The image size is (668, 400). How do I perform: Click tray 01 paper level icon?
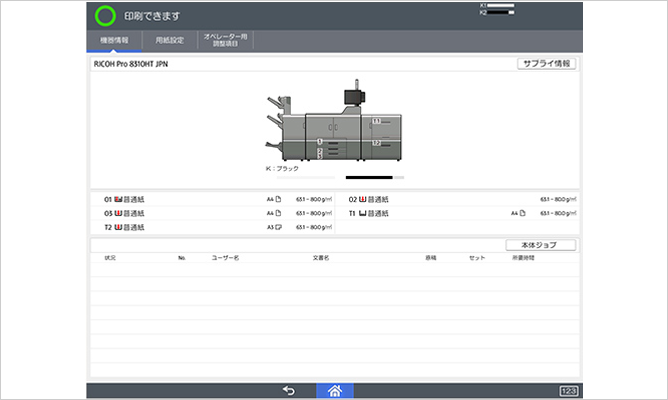[119, 200]
